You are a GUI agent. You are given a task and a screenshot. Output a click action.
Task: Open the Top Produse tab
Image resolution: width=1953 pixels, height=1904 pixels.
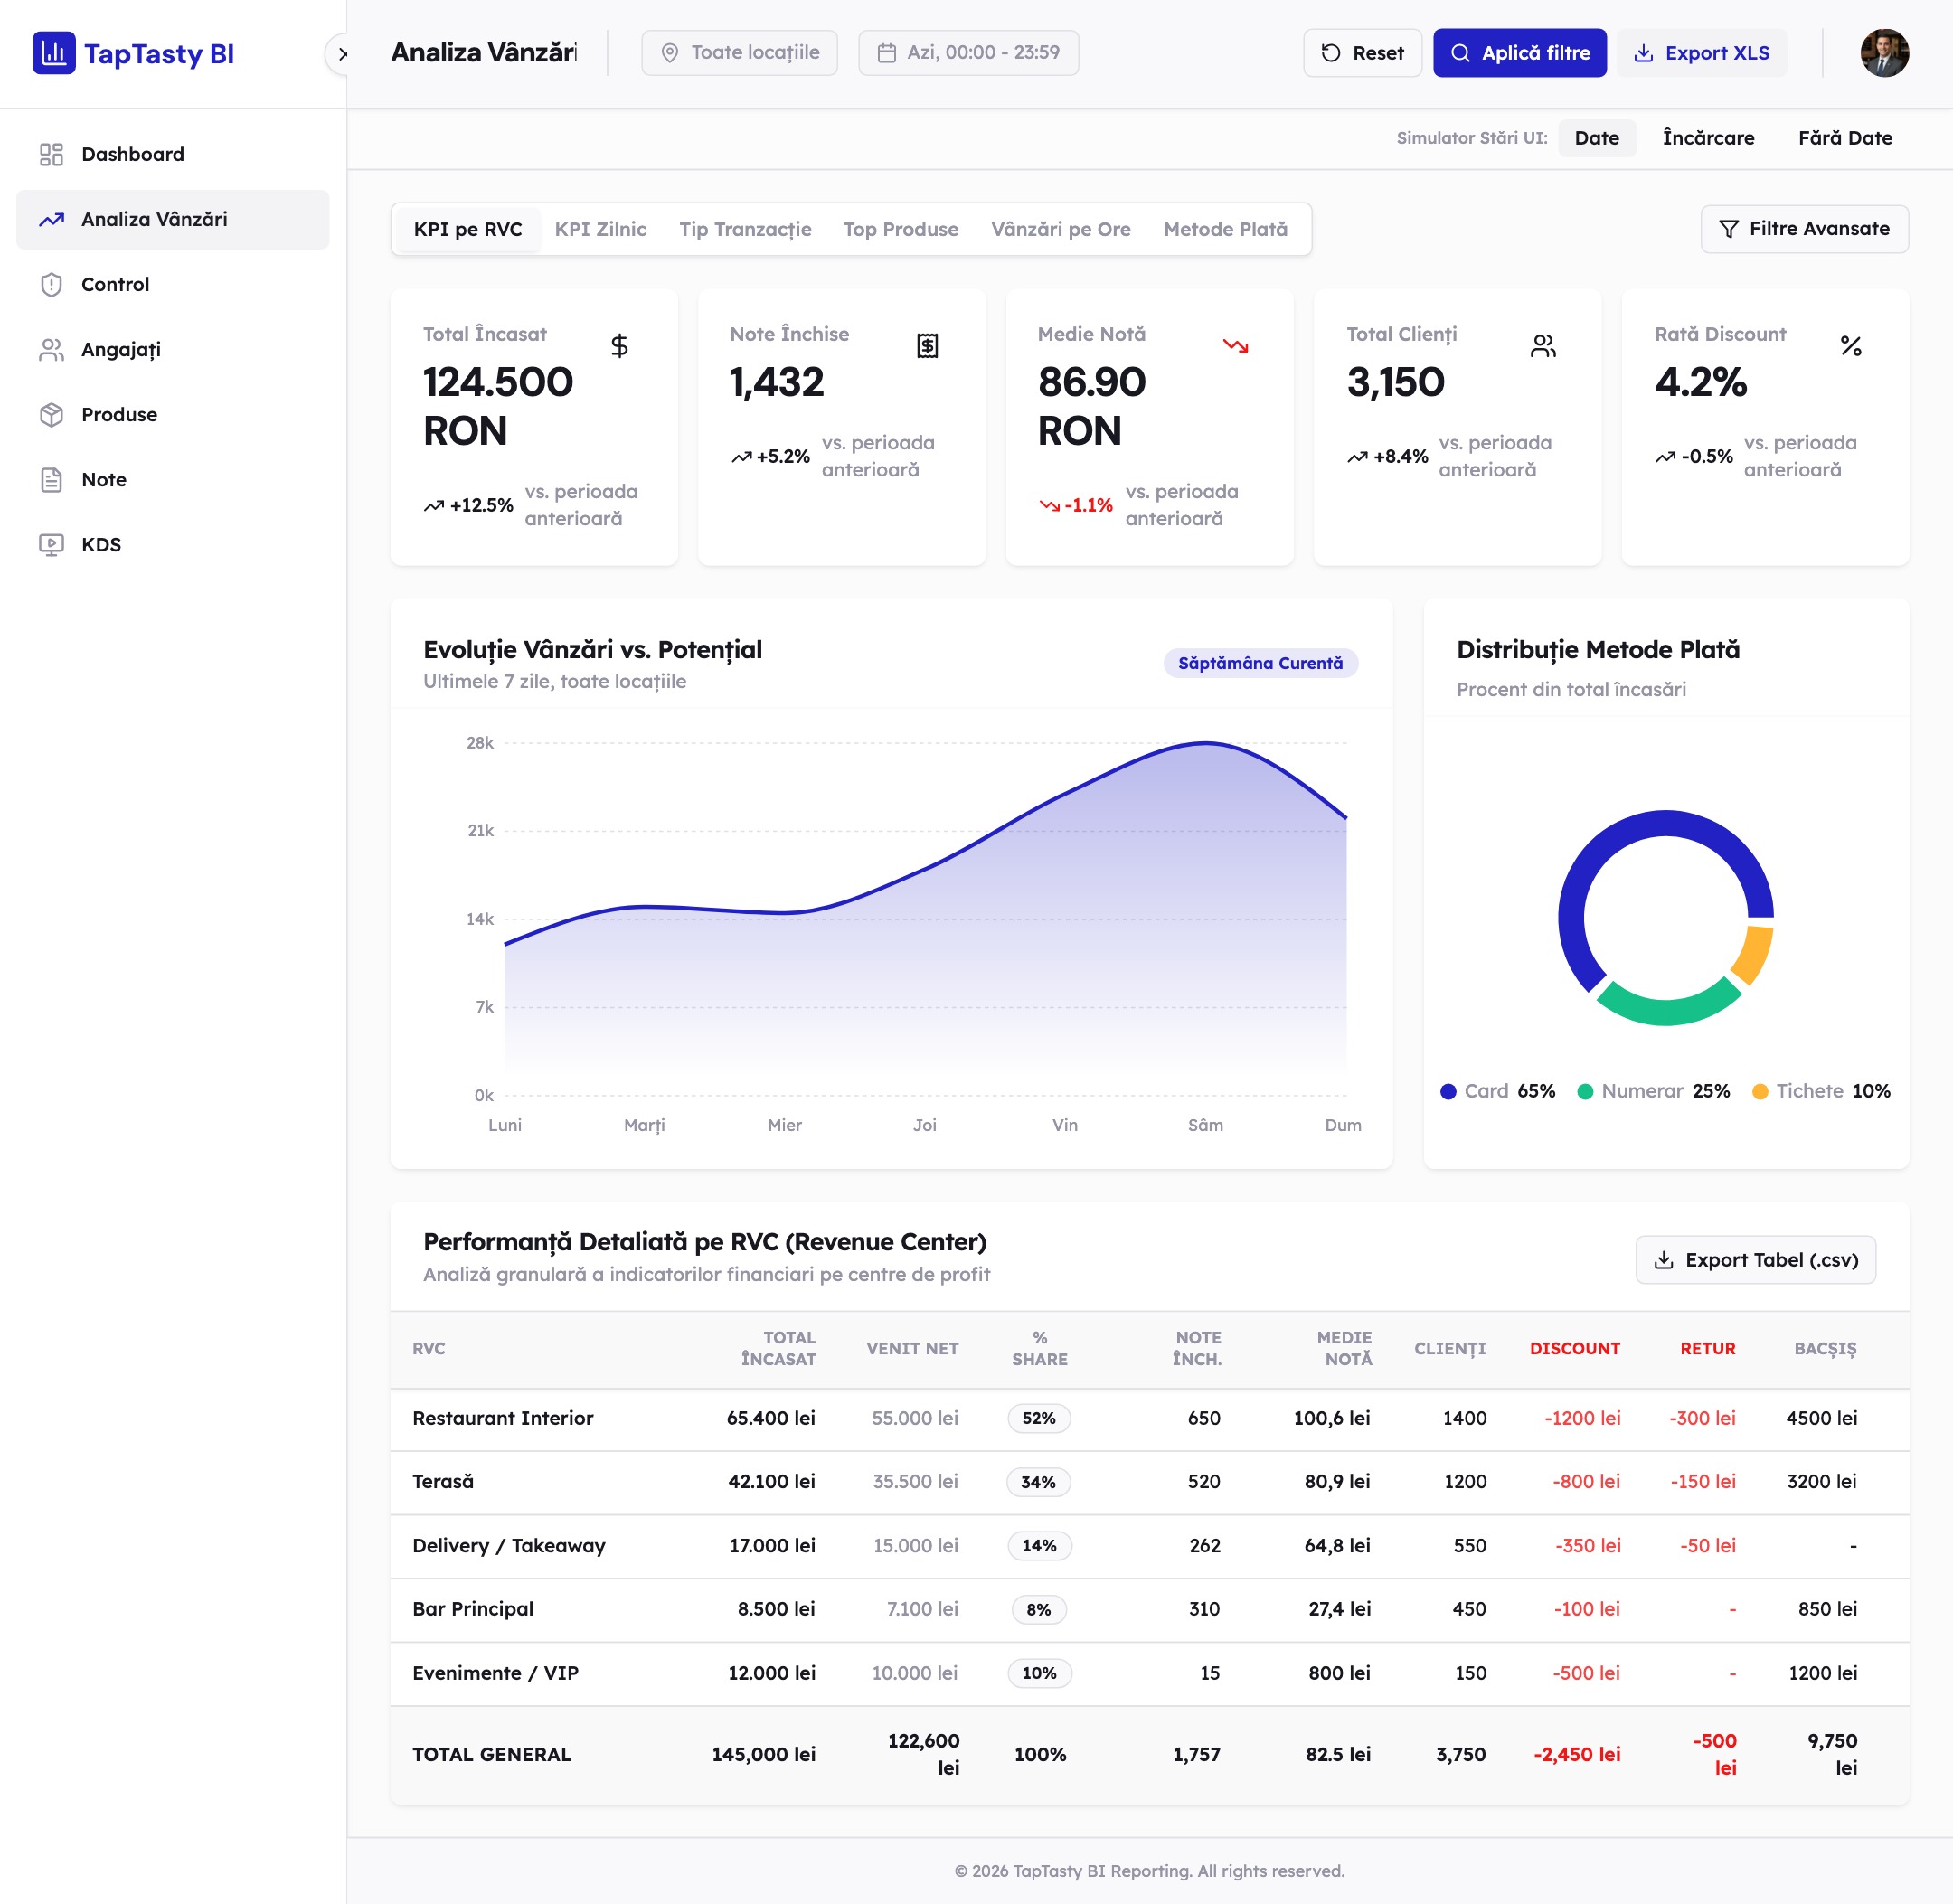901,229
